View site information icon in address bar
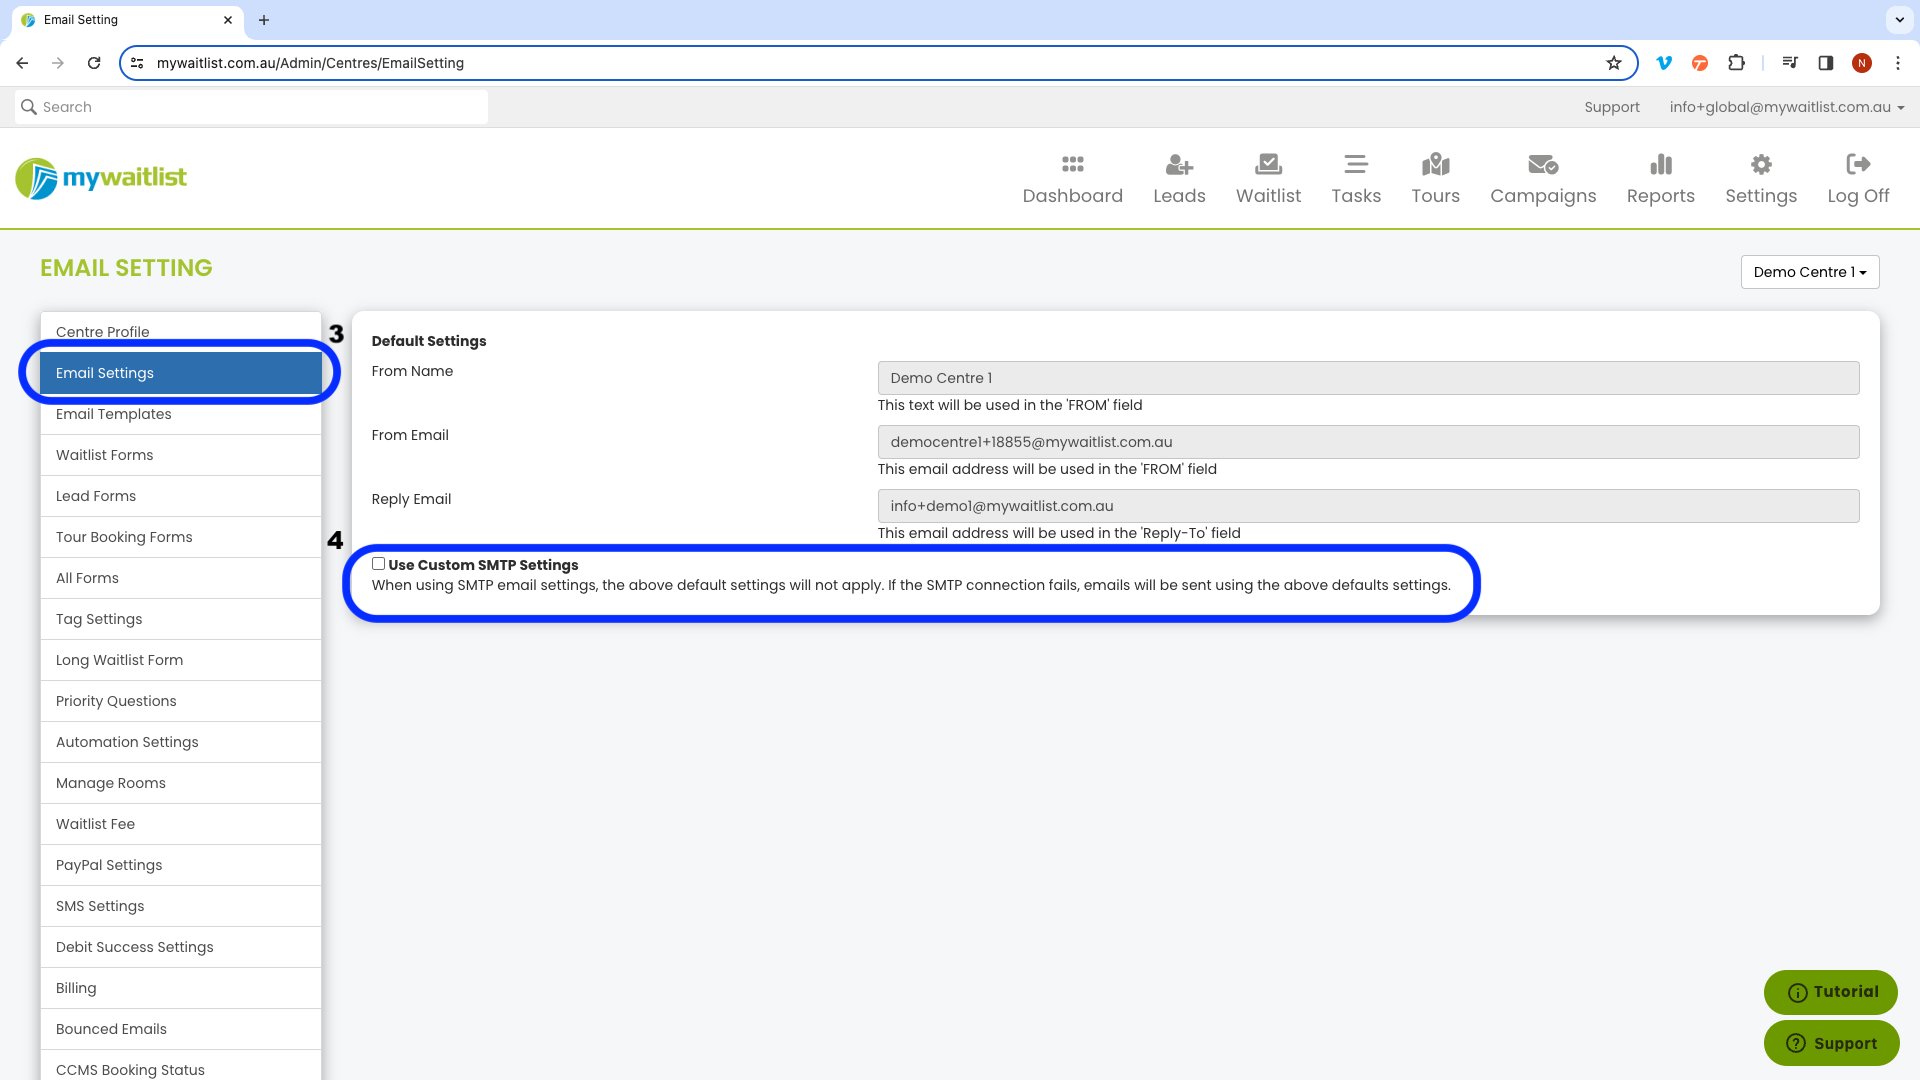 coord(138,63)
